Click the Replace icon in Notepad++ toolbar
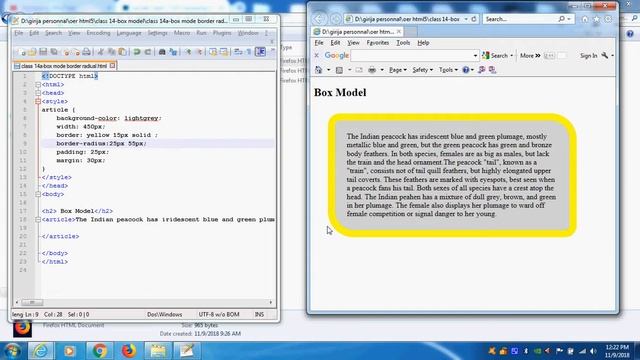Screen dimensions: 640x360 pyautogui.click(x=173, y=52)
